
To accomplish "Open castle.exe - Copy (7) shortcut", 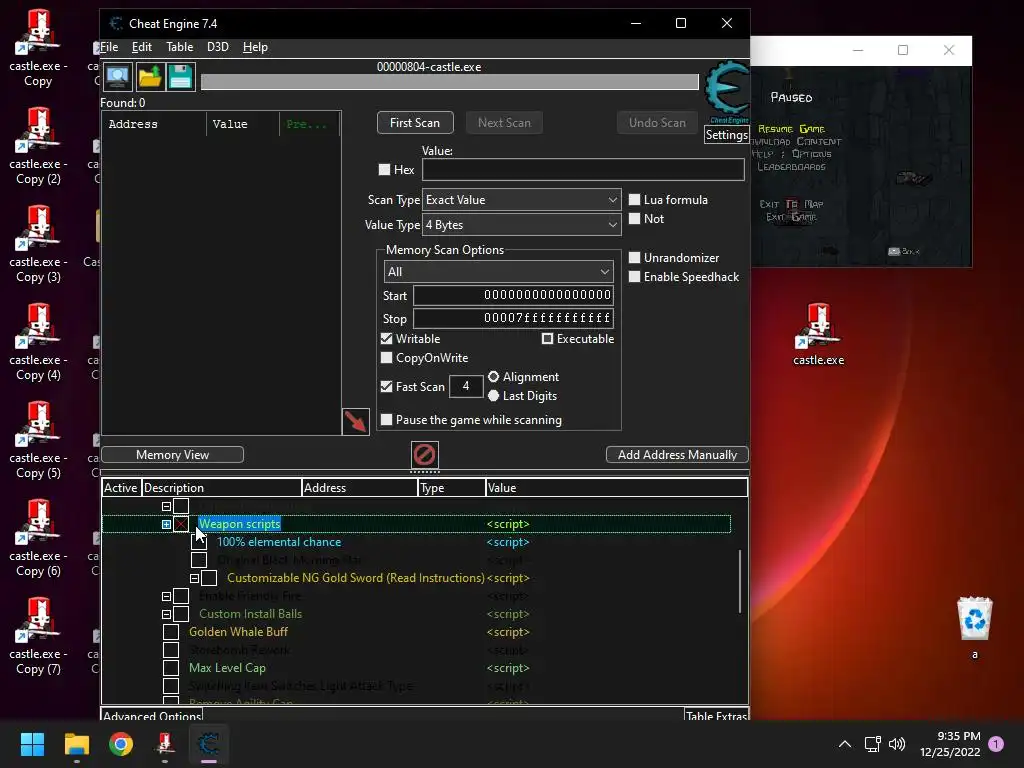I will click(38, 637).
